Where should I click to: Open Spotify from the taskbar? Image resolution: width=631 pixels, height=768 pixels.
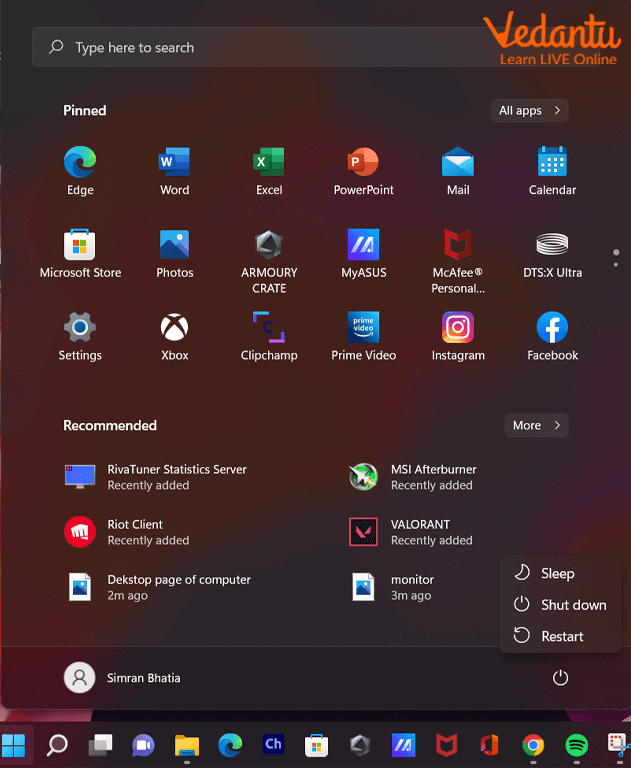pyautogui.click(x=576, y=745)
